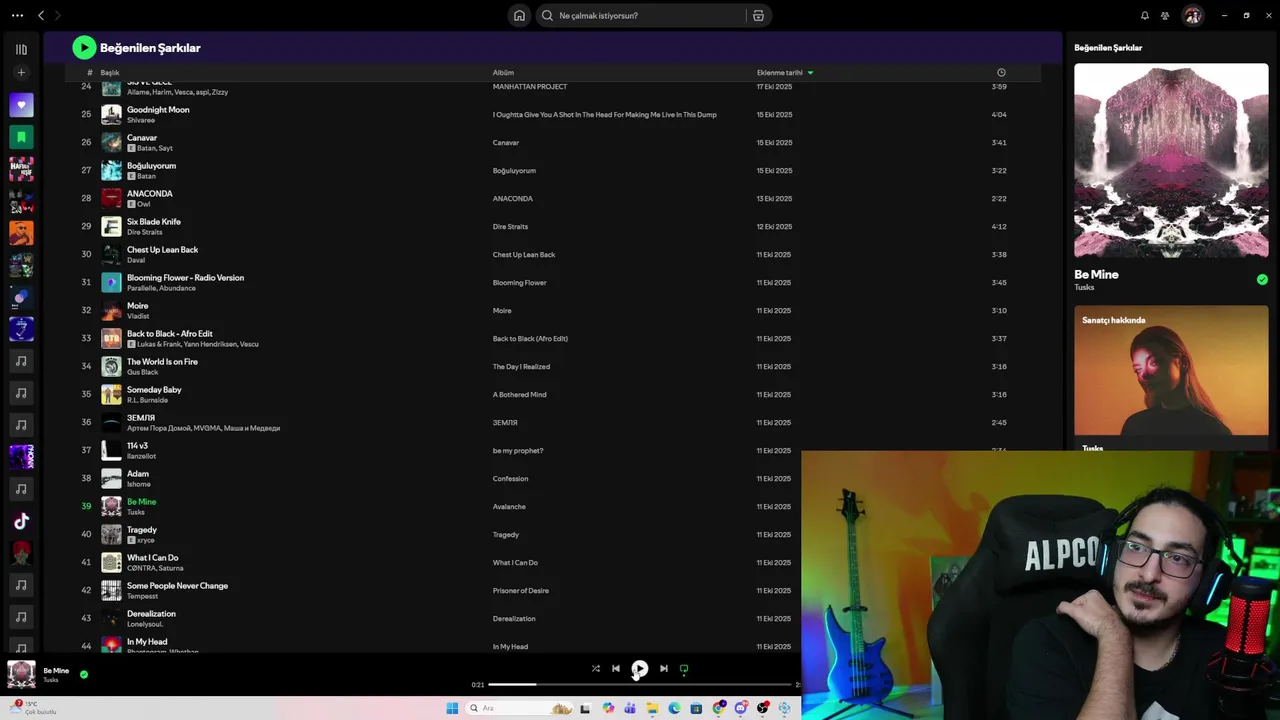Open now-playing cover thumbnail in bottom bar

21,674
